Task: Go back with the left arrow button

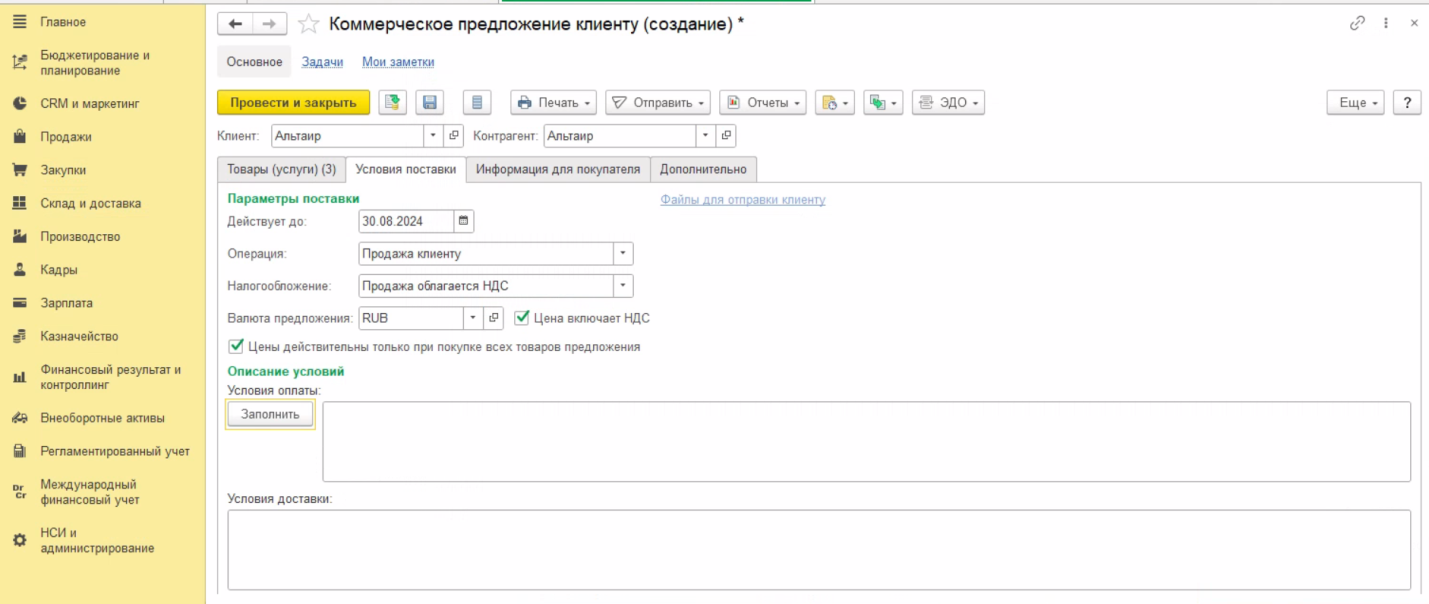Action: click(235, 24)
